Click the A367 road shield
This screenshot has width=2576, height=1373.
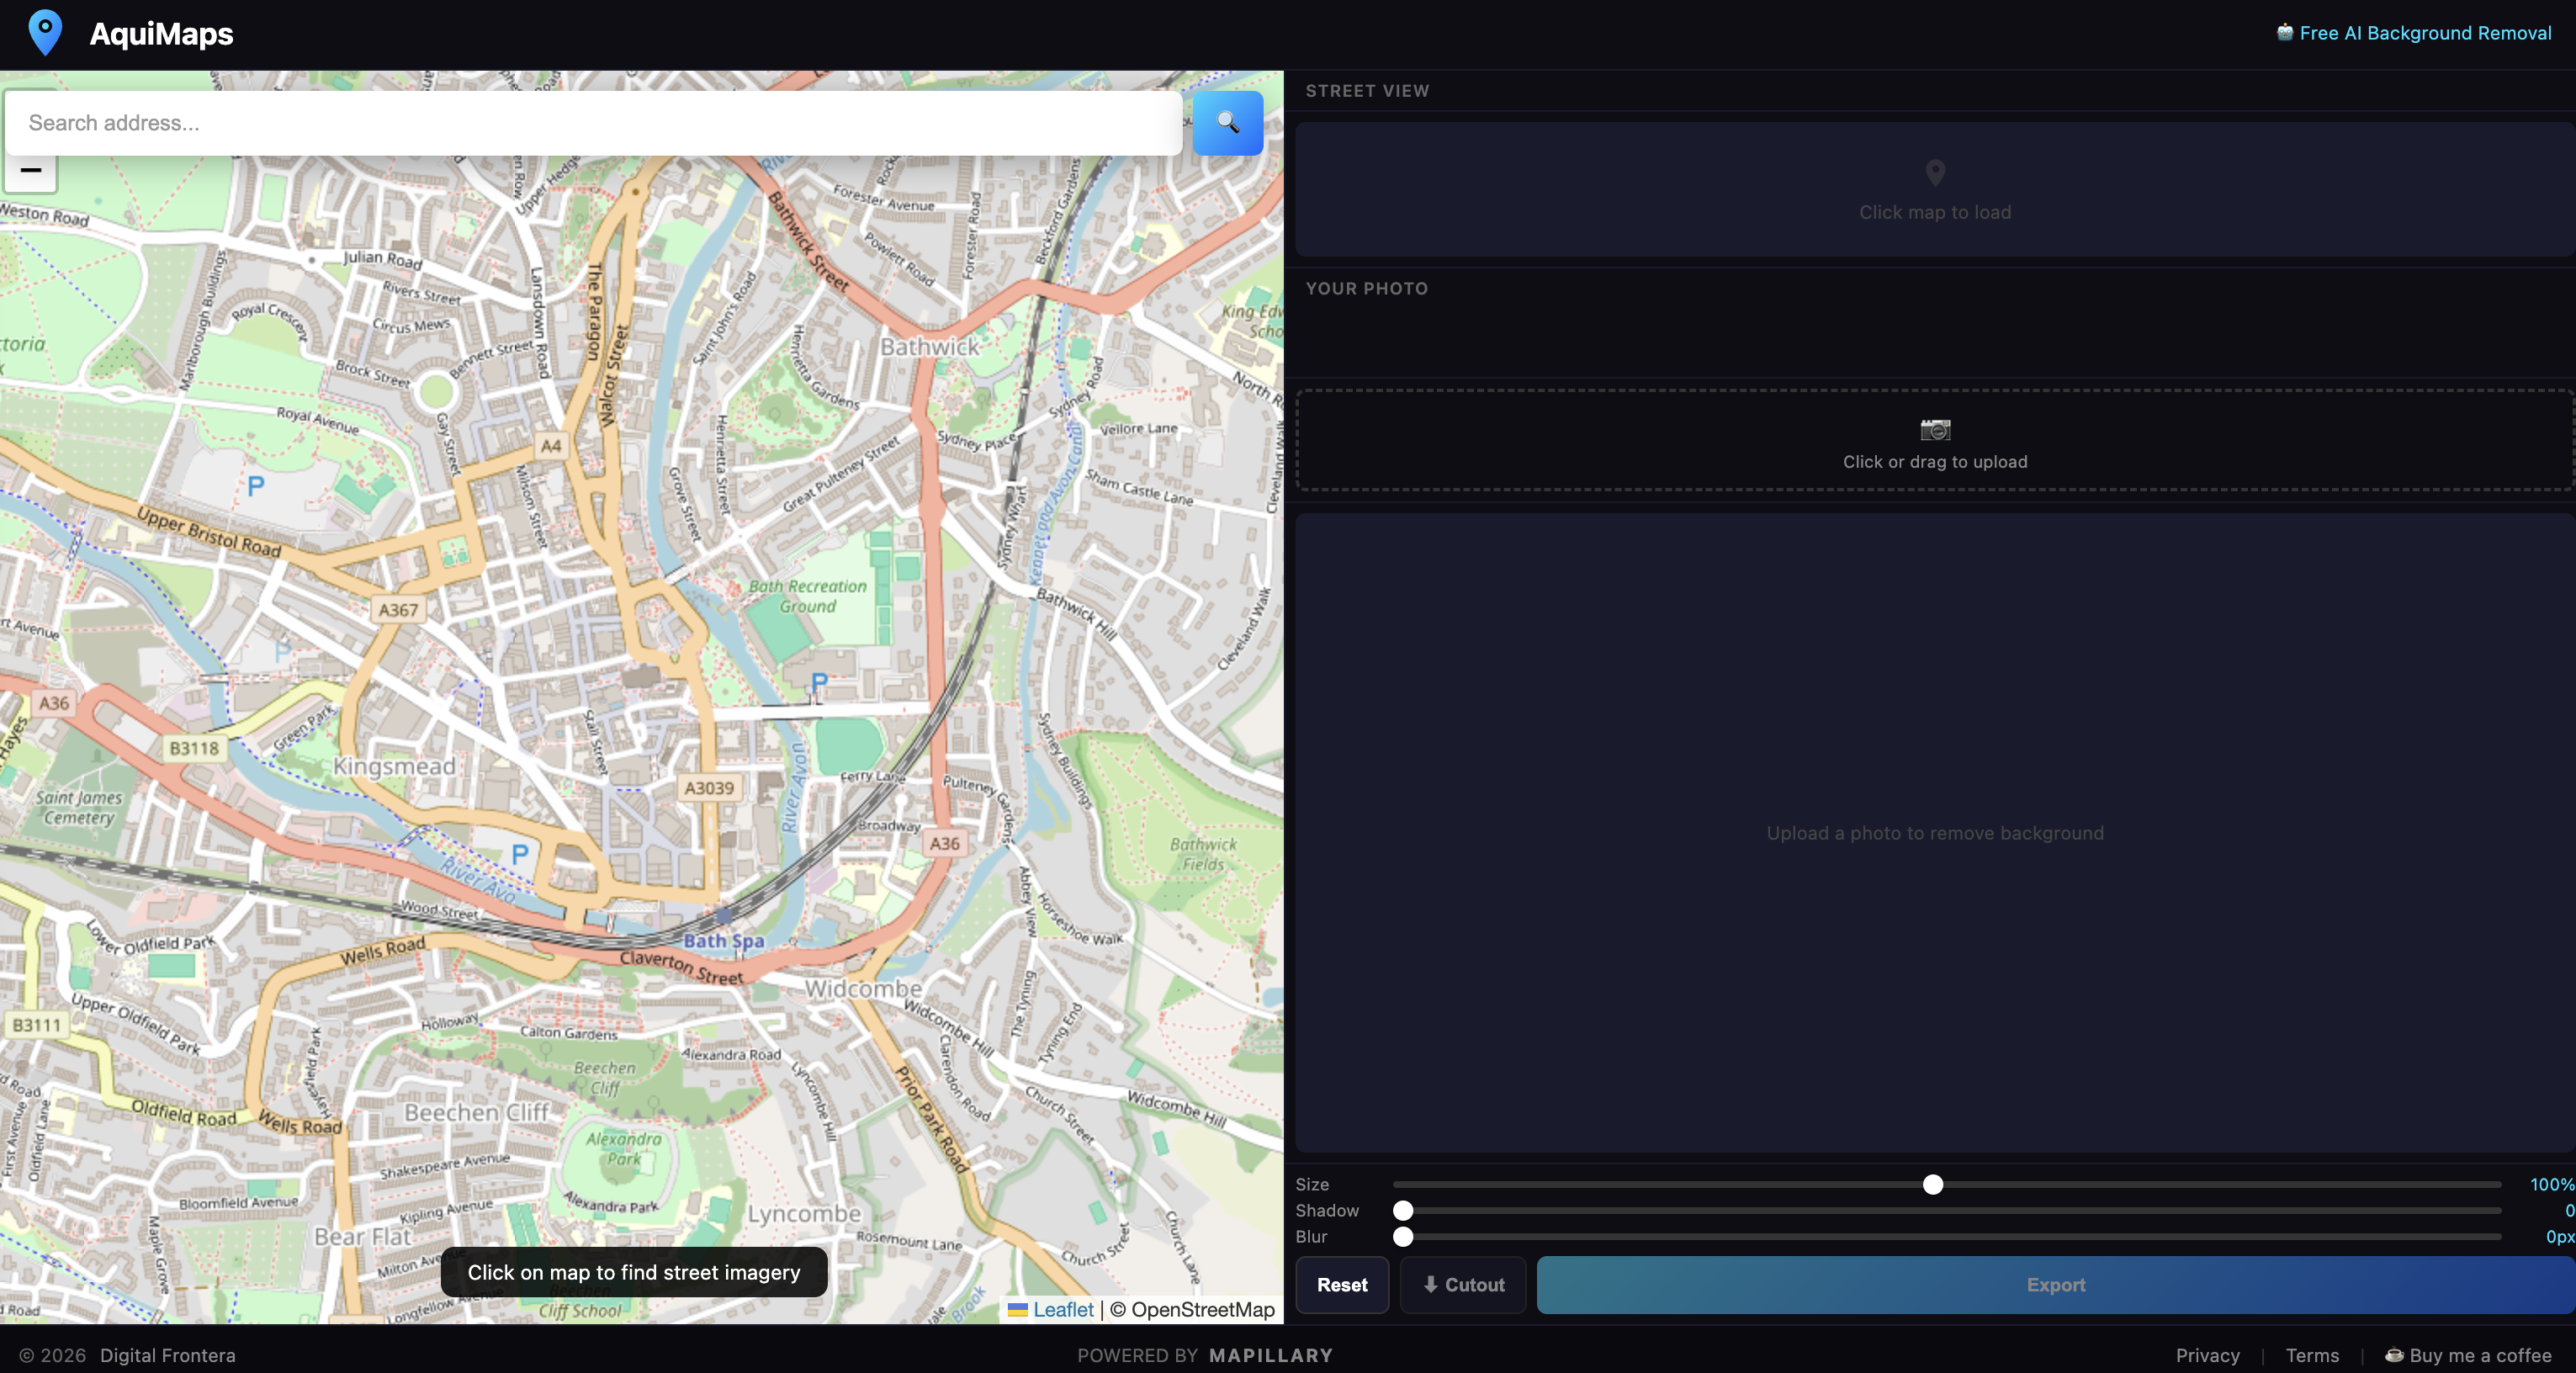(398, 610)
